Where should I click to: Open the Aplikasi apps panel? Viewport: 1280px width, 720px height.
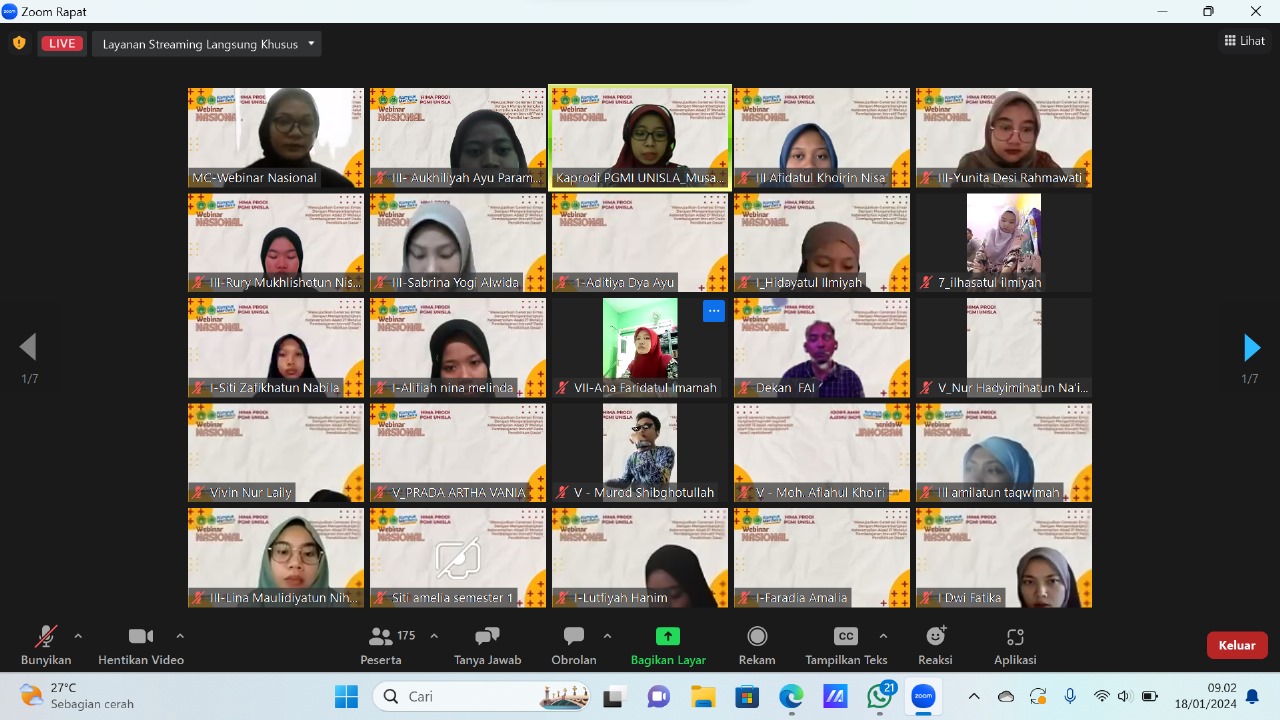click(1014, 645)
